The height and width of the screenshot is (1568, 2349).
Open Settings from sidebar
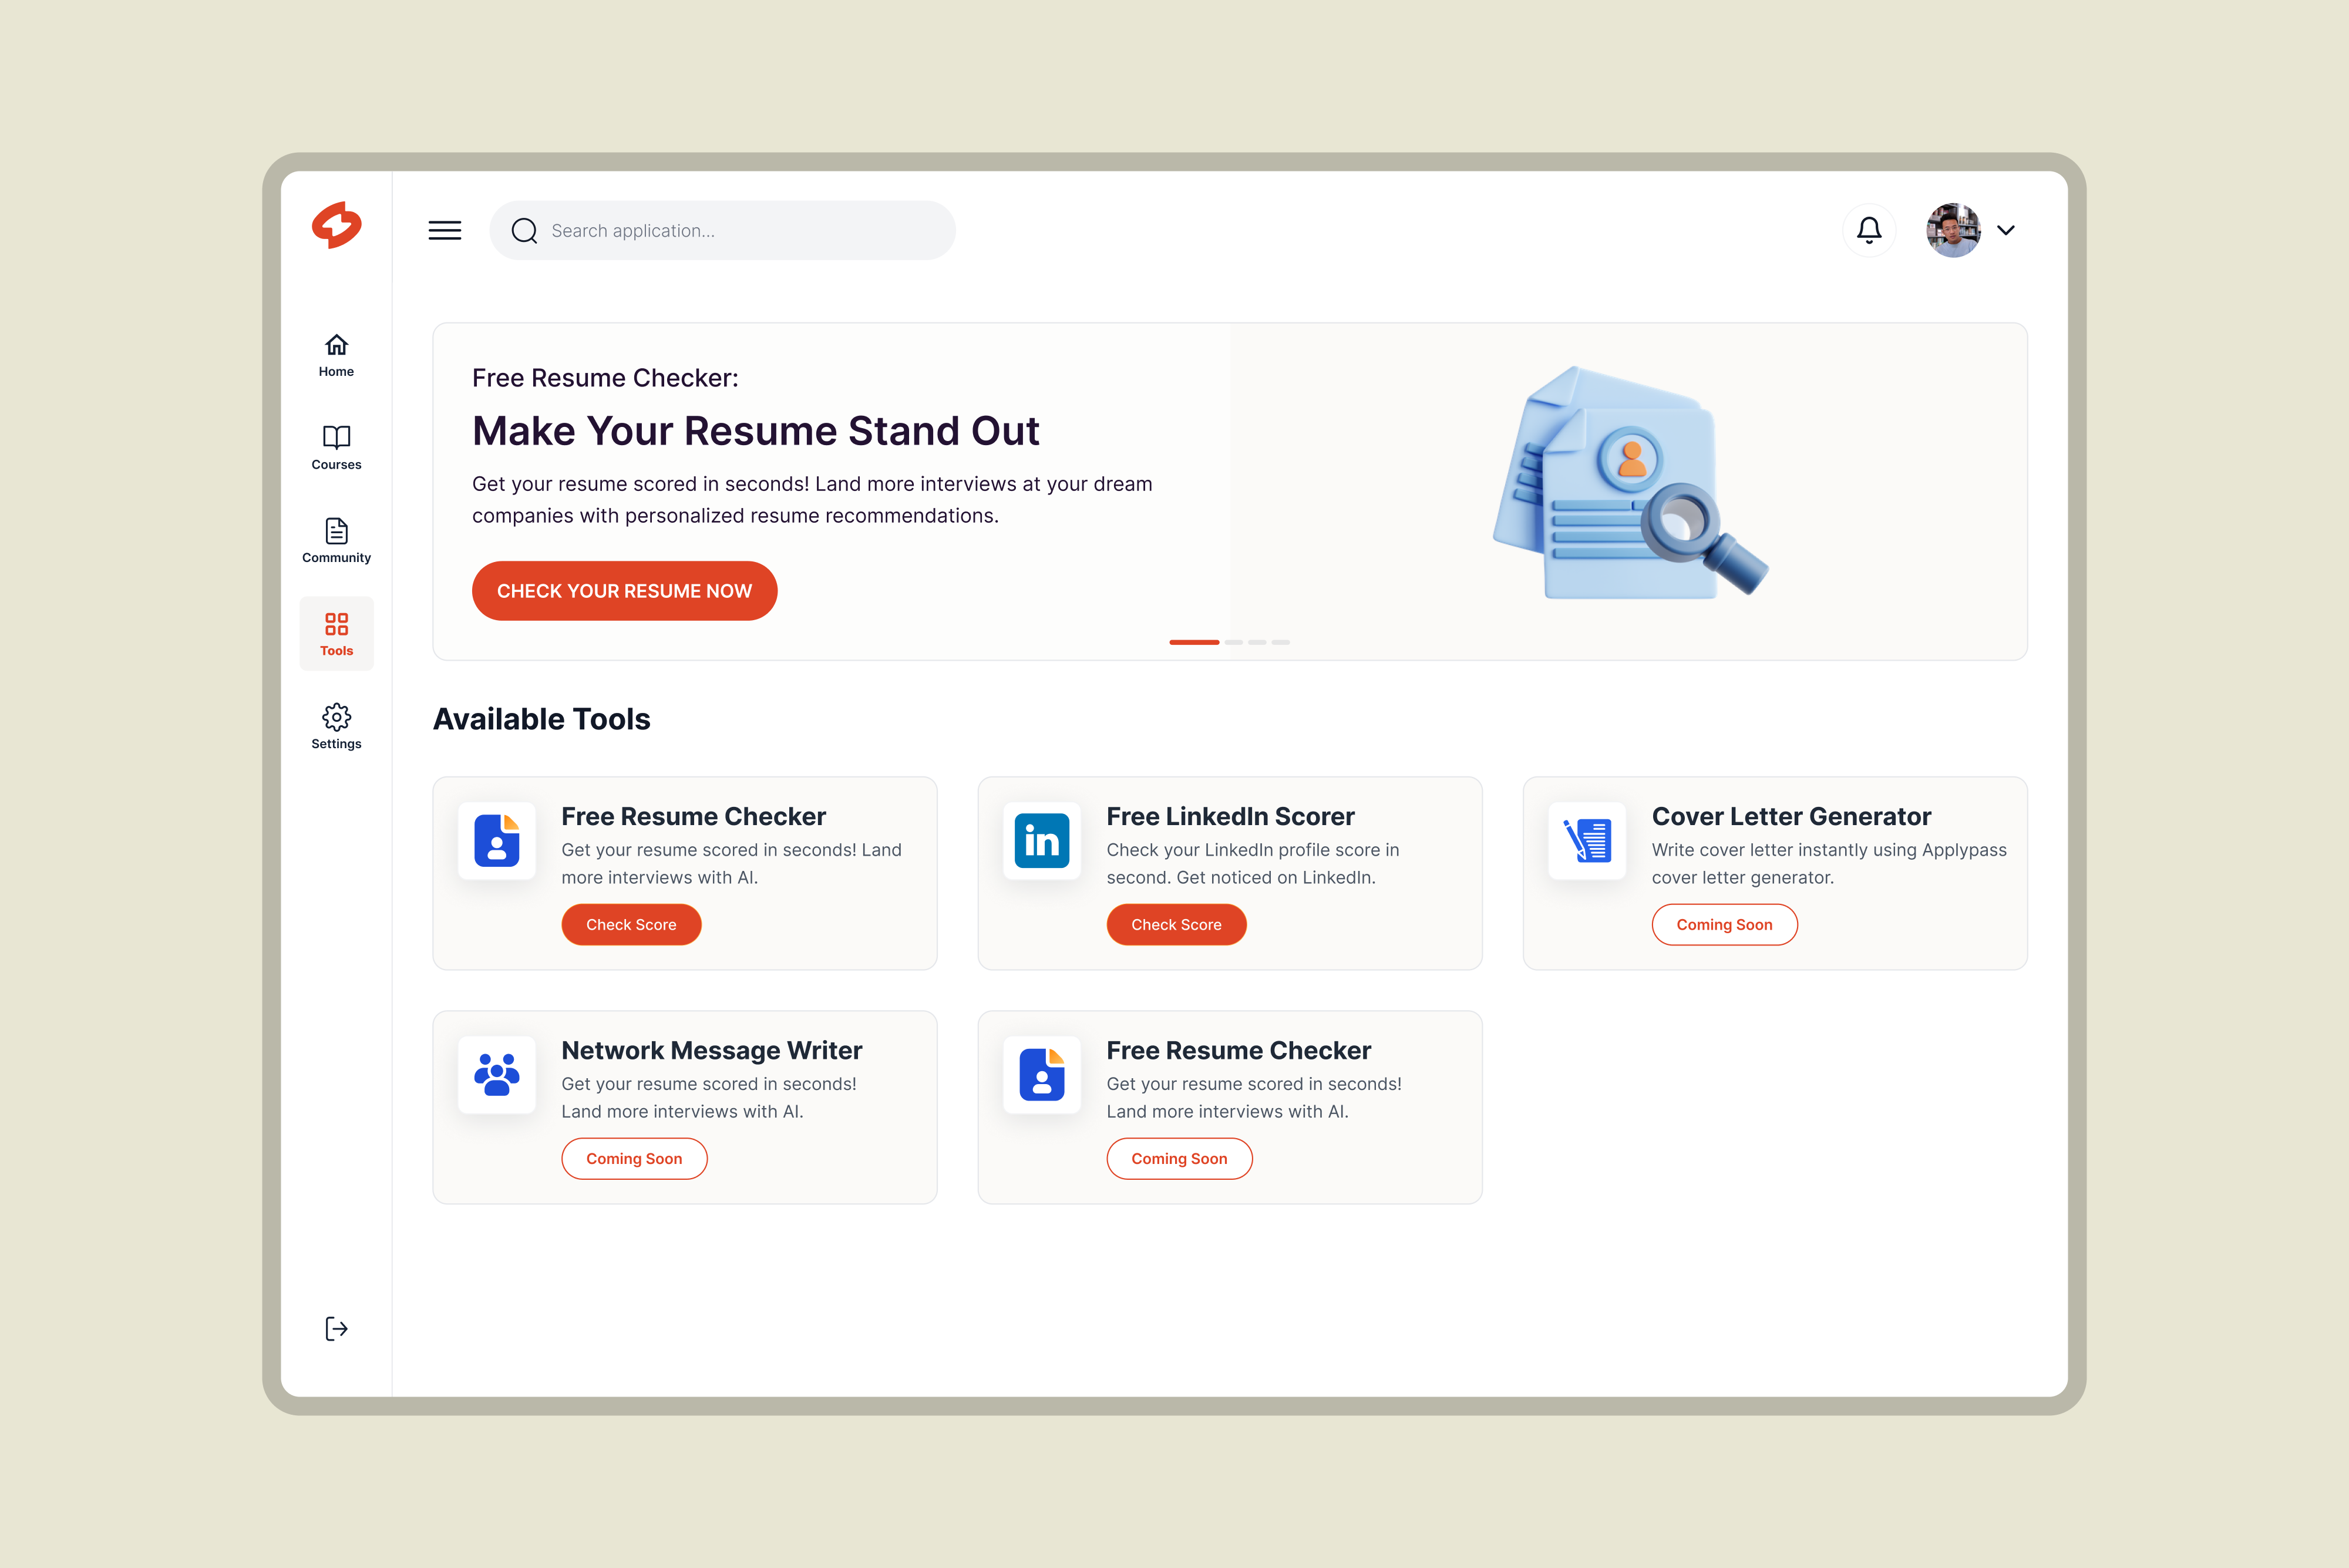[336, 727]
